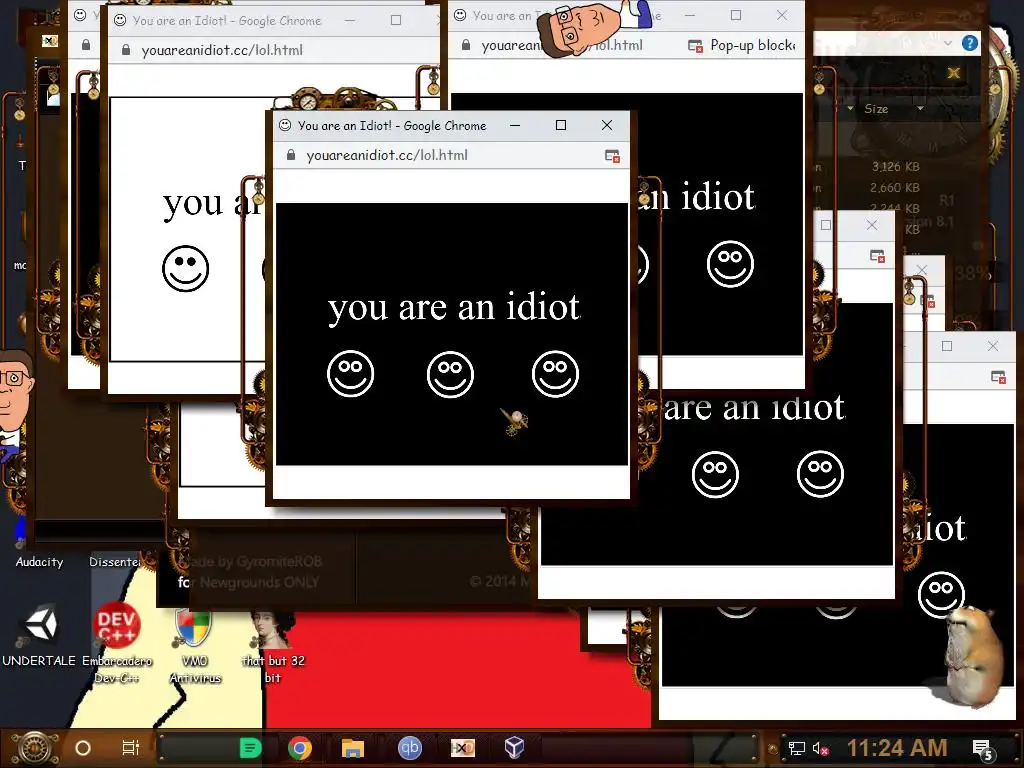
Task: Open the notification center with 5 badge
Action: 983,749
